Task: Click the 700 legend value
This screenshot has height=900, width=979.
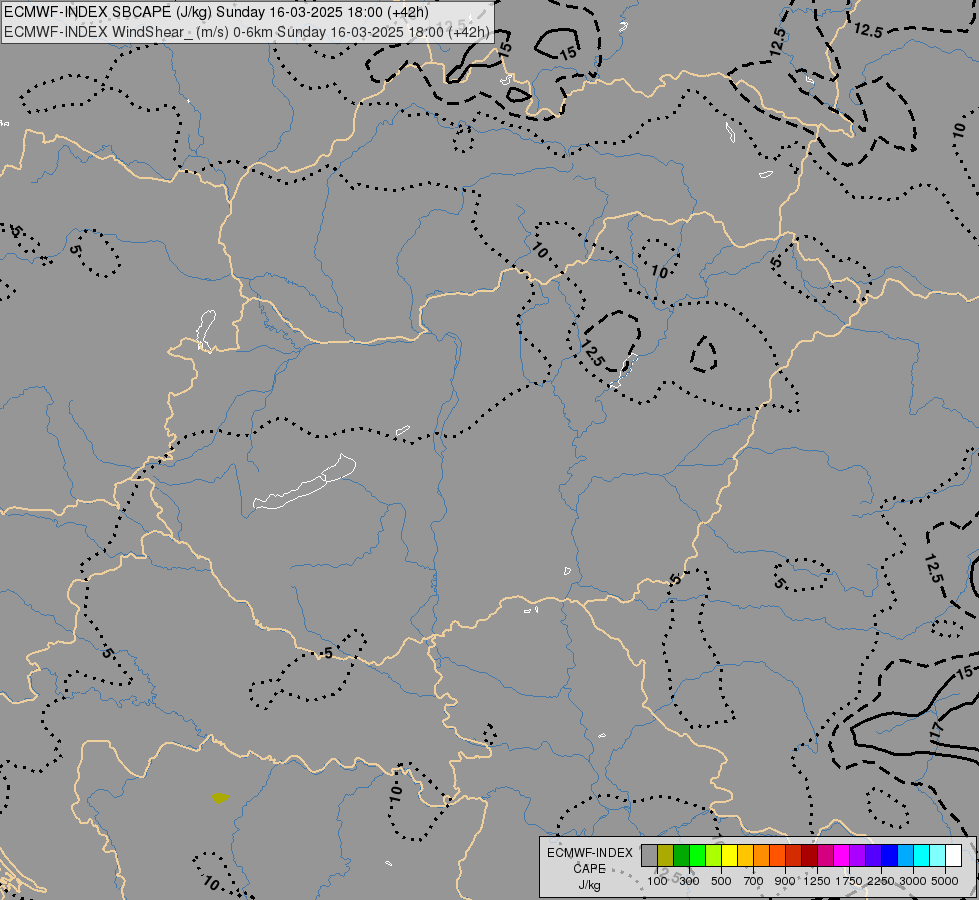Action: (754, 881)
